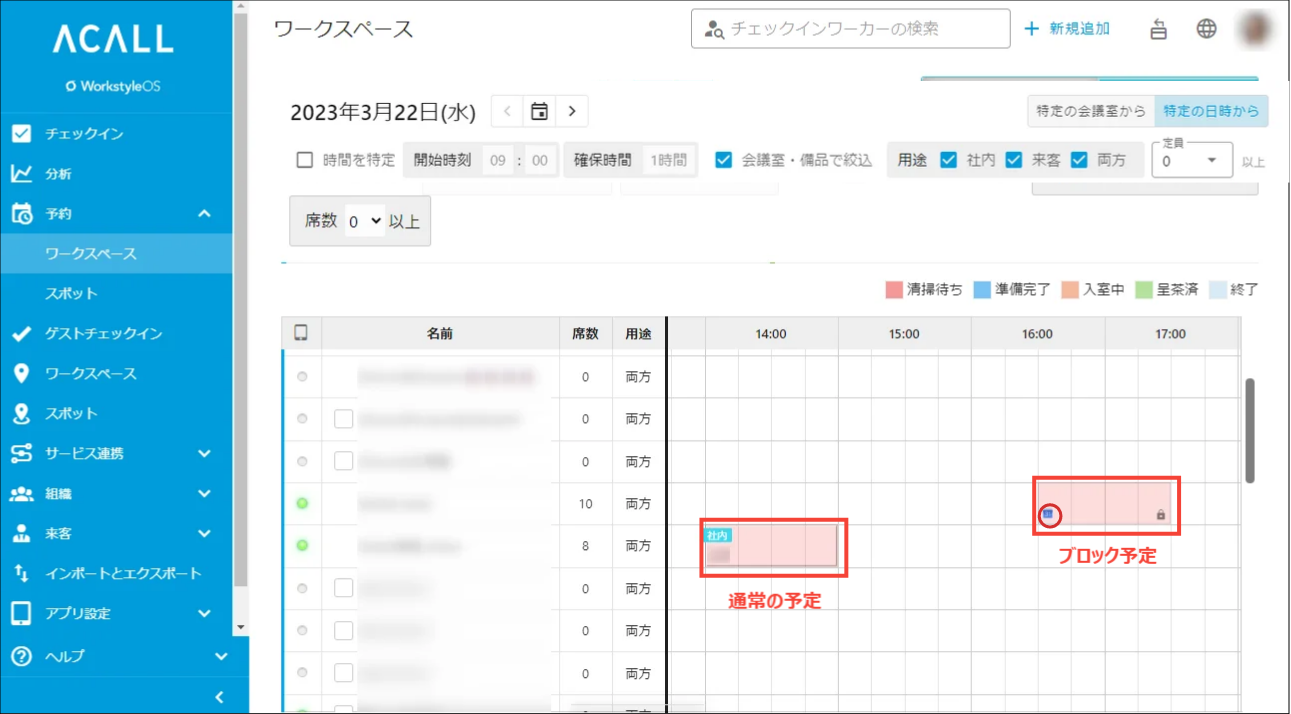This screenshot has height=714, width=1291.
Task: Click the calendar date picker icon
Action: 539,111
